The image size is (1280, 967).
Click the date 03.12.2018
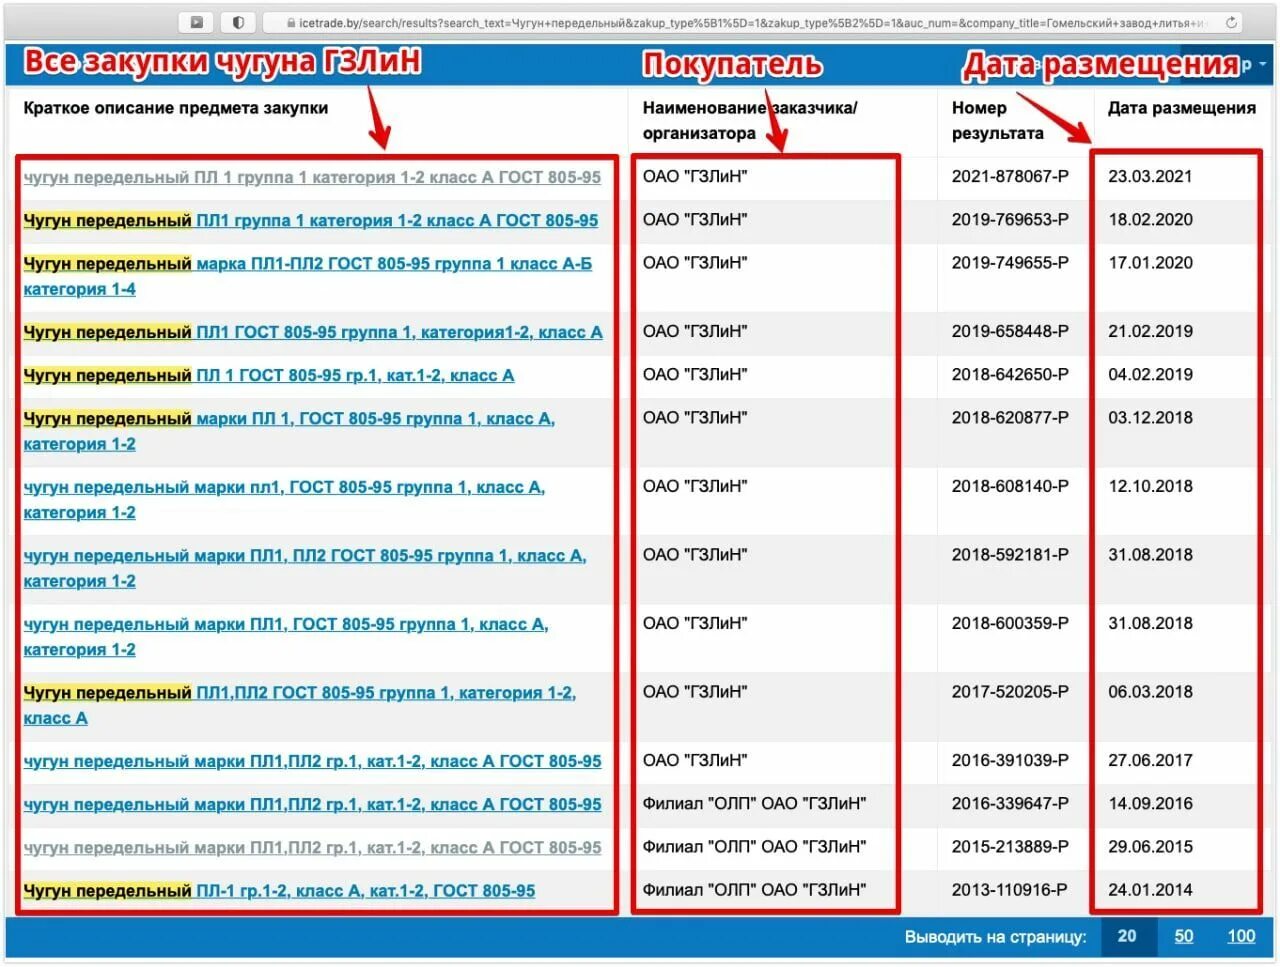tap(1150, 417)
